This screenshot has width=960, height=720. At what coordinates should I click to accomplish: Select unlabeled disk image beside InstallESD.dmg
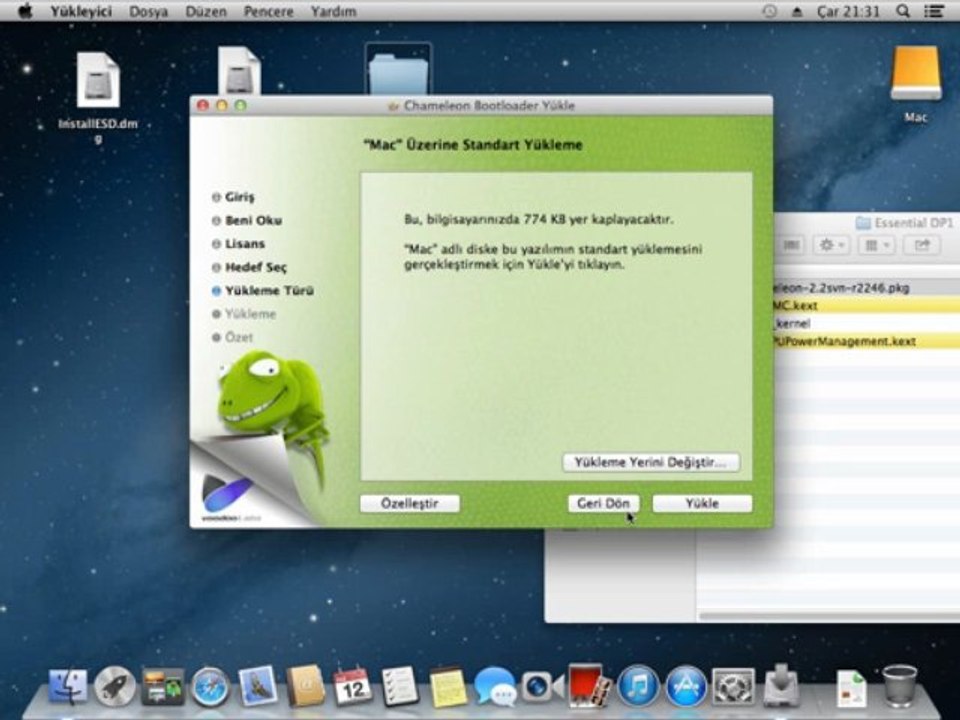point(239,71)
